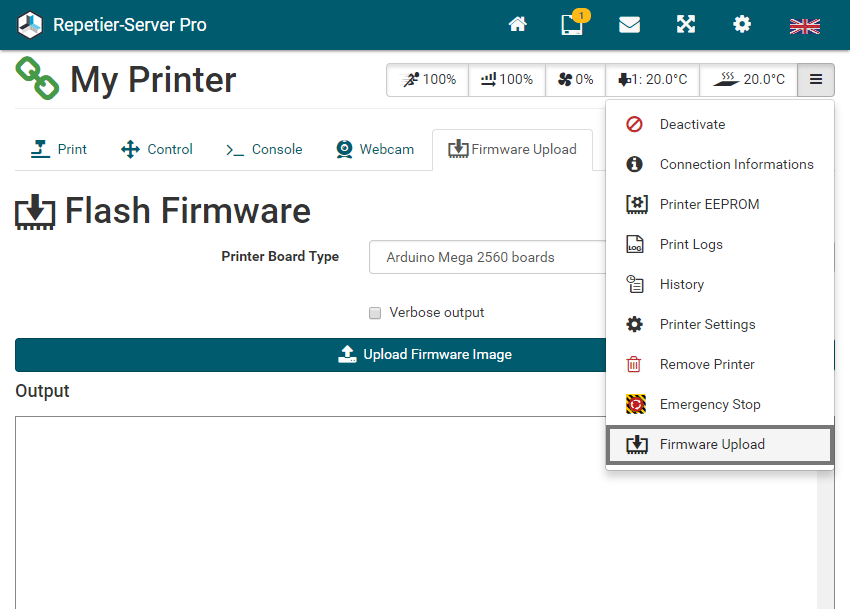This screenshot has width=850, height=609.
Task: Click the Repetier-Server logo icon
Action: click(30, 25)
